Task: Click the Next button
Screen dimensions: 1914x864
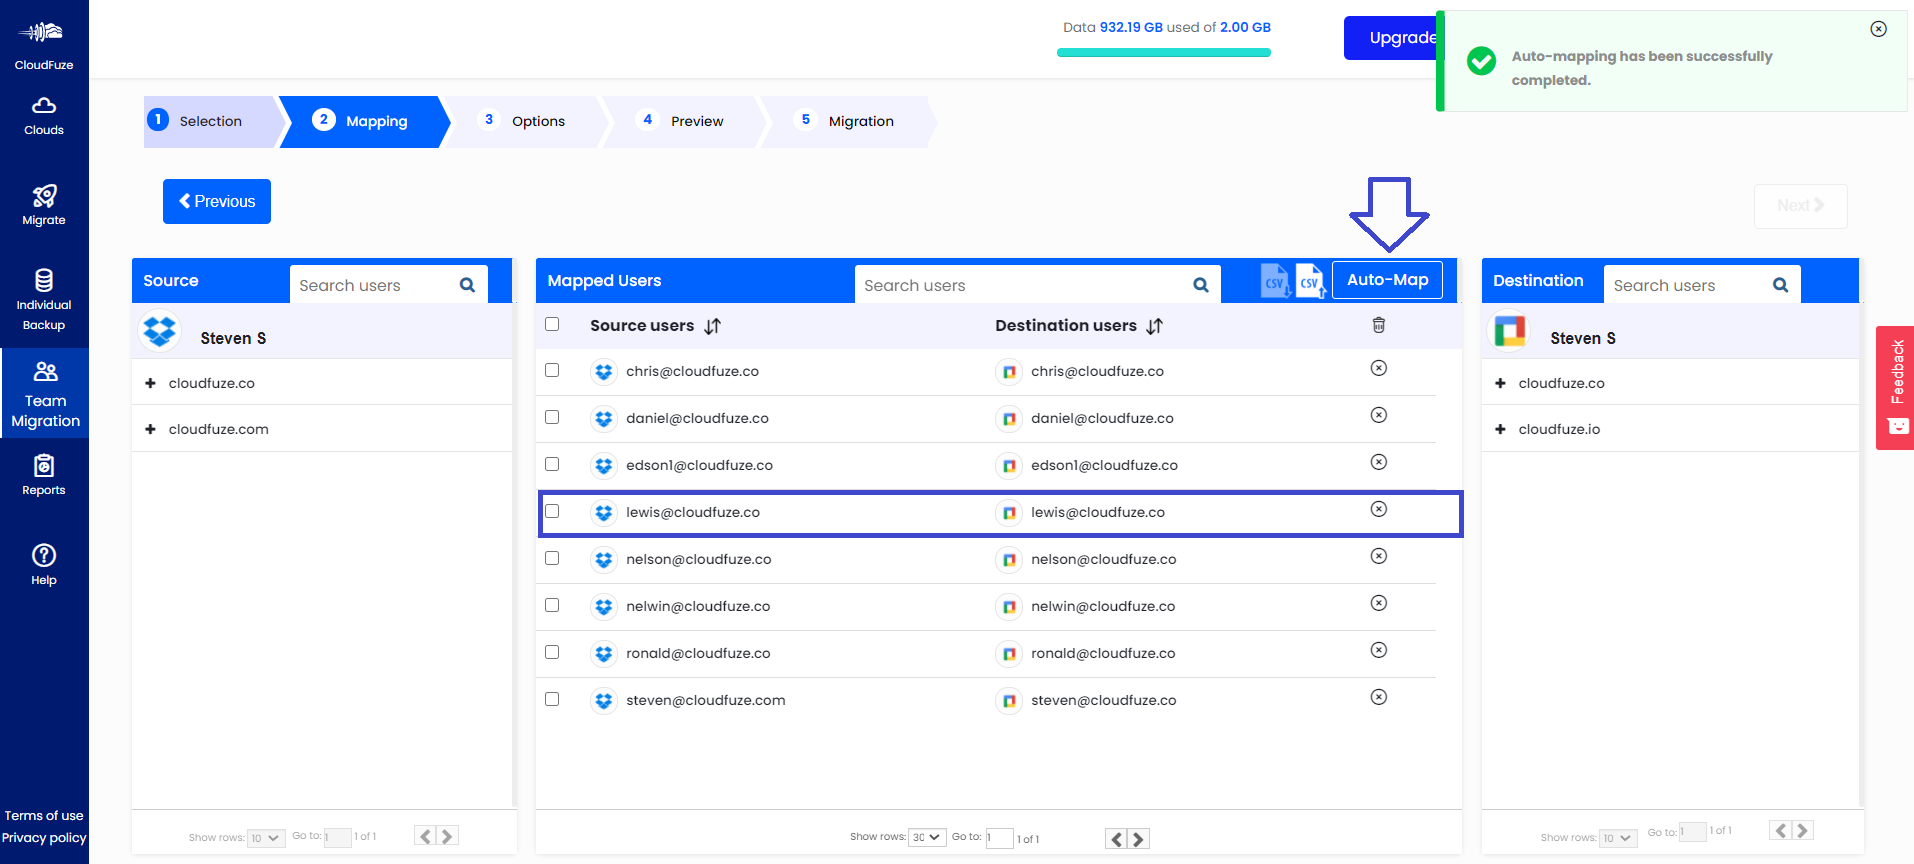Action: (x=1800, y=205)
